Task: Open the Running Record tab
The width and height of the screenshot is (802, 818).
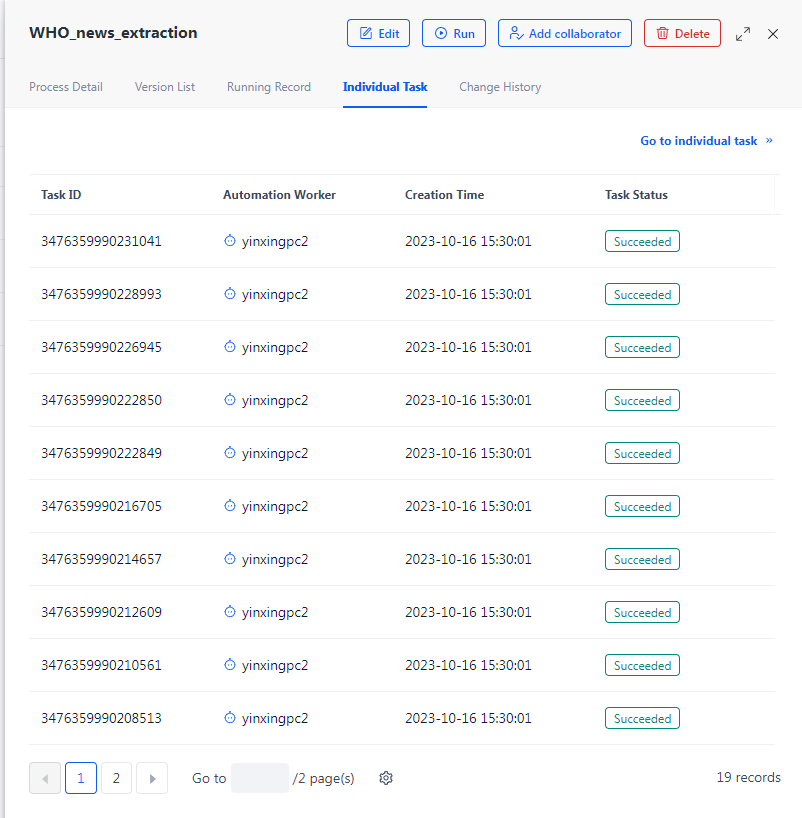Action: point(269,87)
